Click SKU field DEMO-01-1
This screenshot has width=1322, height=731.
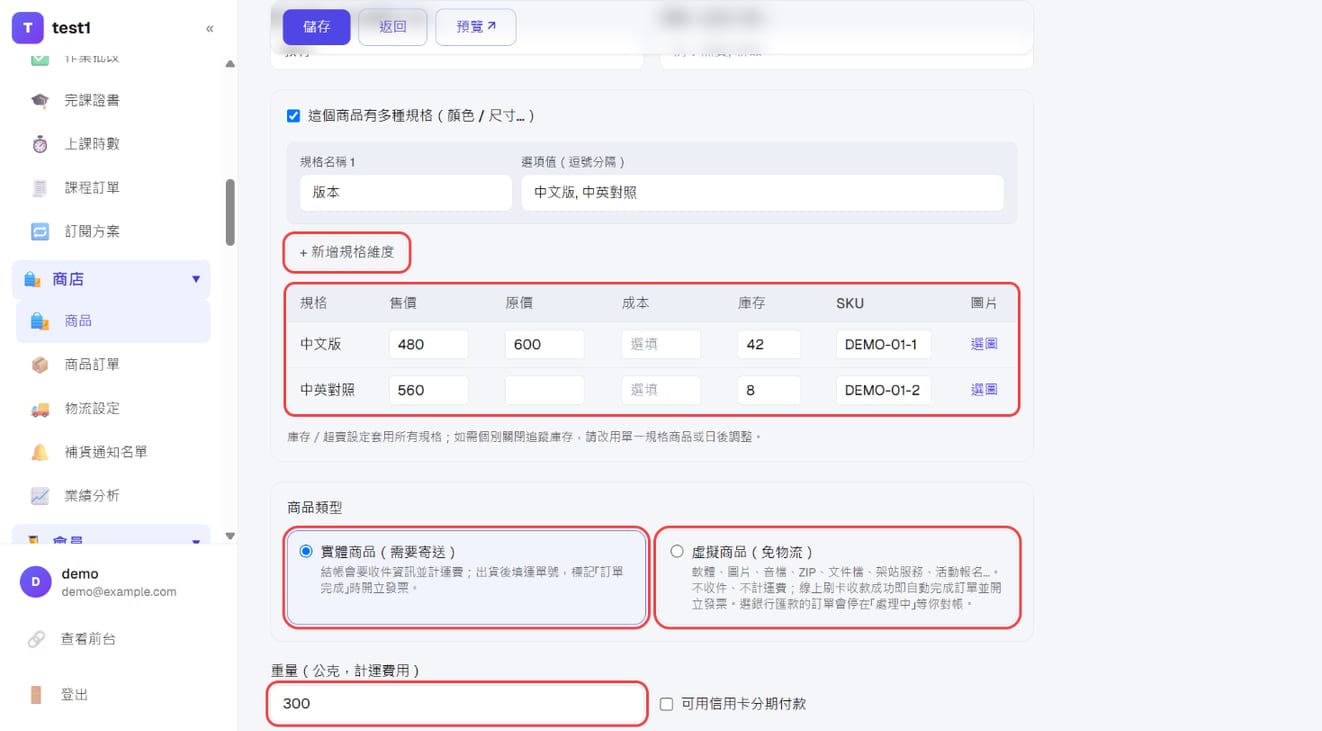click(x=884, y=344)
